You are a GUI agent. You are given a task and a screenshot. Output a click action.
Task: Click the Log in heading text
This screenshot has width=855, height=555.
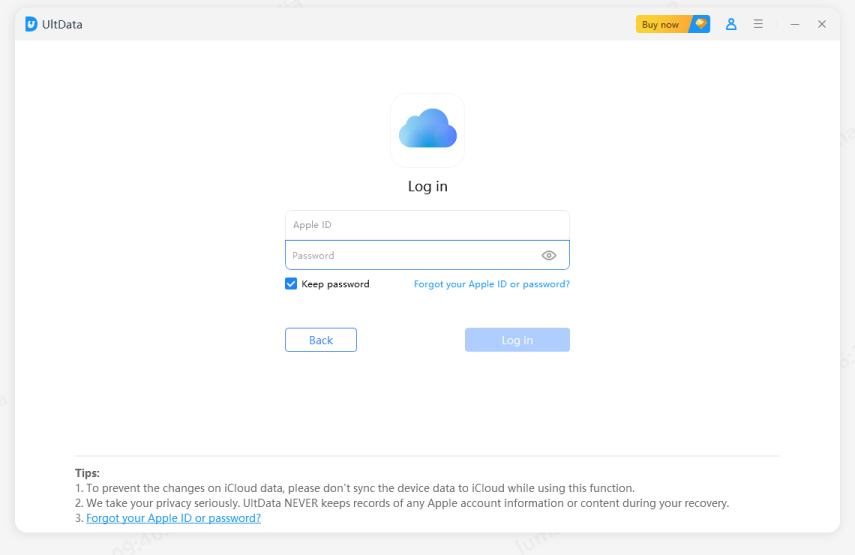[x=427, y=186]
